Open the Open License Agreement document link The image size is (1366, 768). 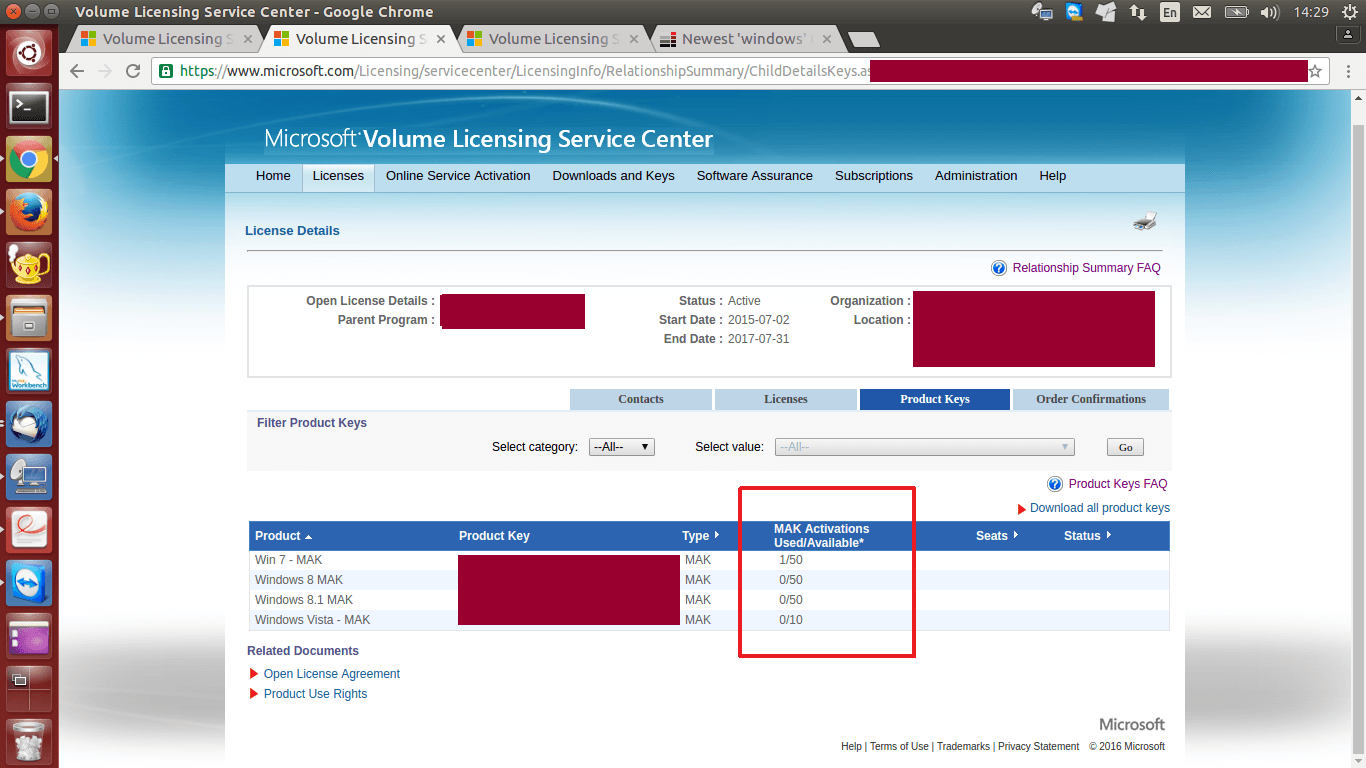tap(332, 674)
